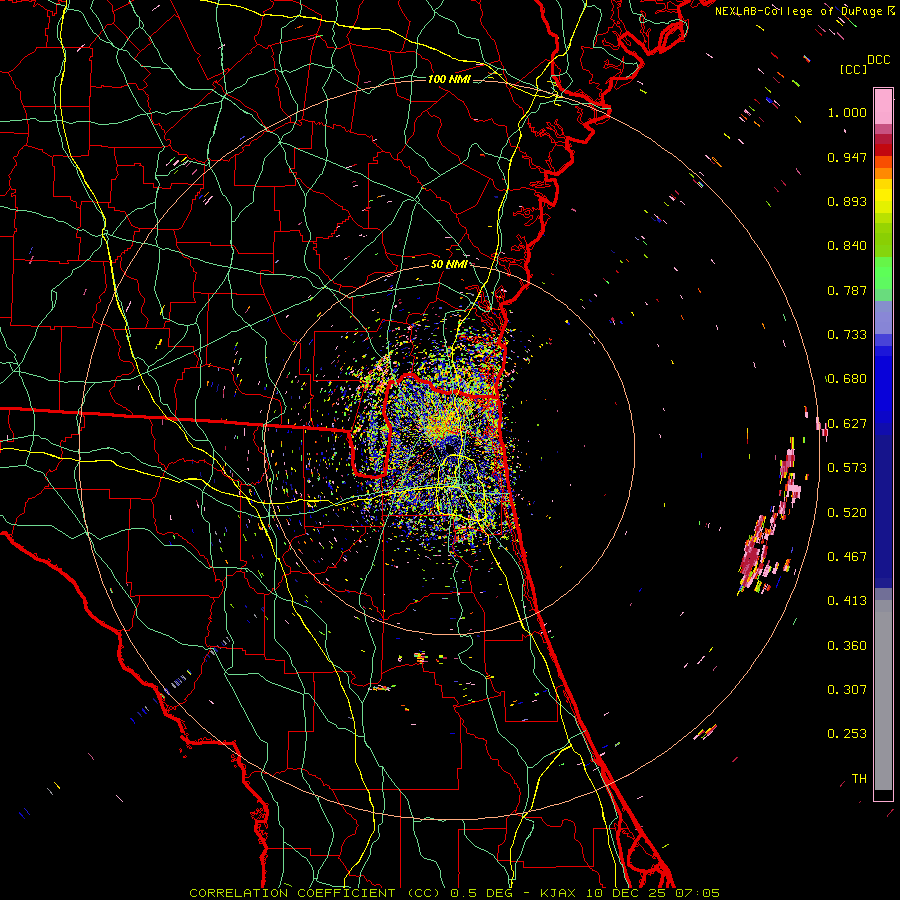Click the 0.893 legend value
The width and height of the screenshot is (900, 900).
coord(847,201)
